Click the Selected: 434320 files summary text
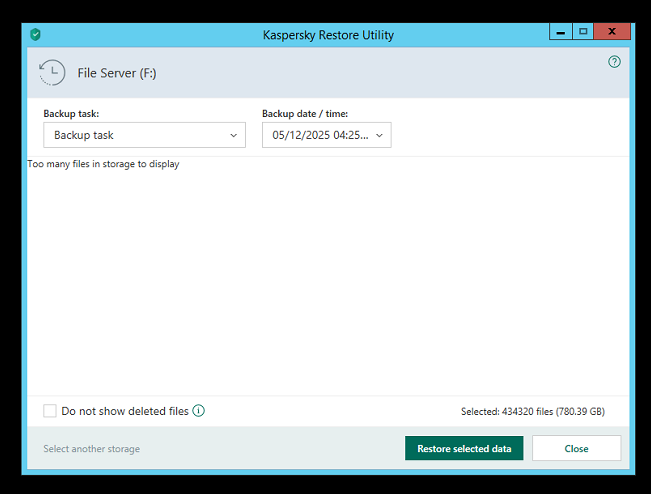This screenshot has width=651, height=494. pyautogui.click(x=533, y=411)
